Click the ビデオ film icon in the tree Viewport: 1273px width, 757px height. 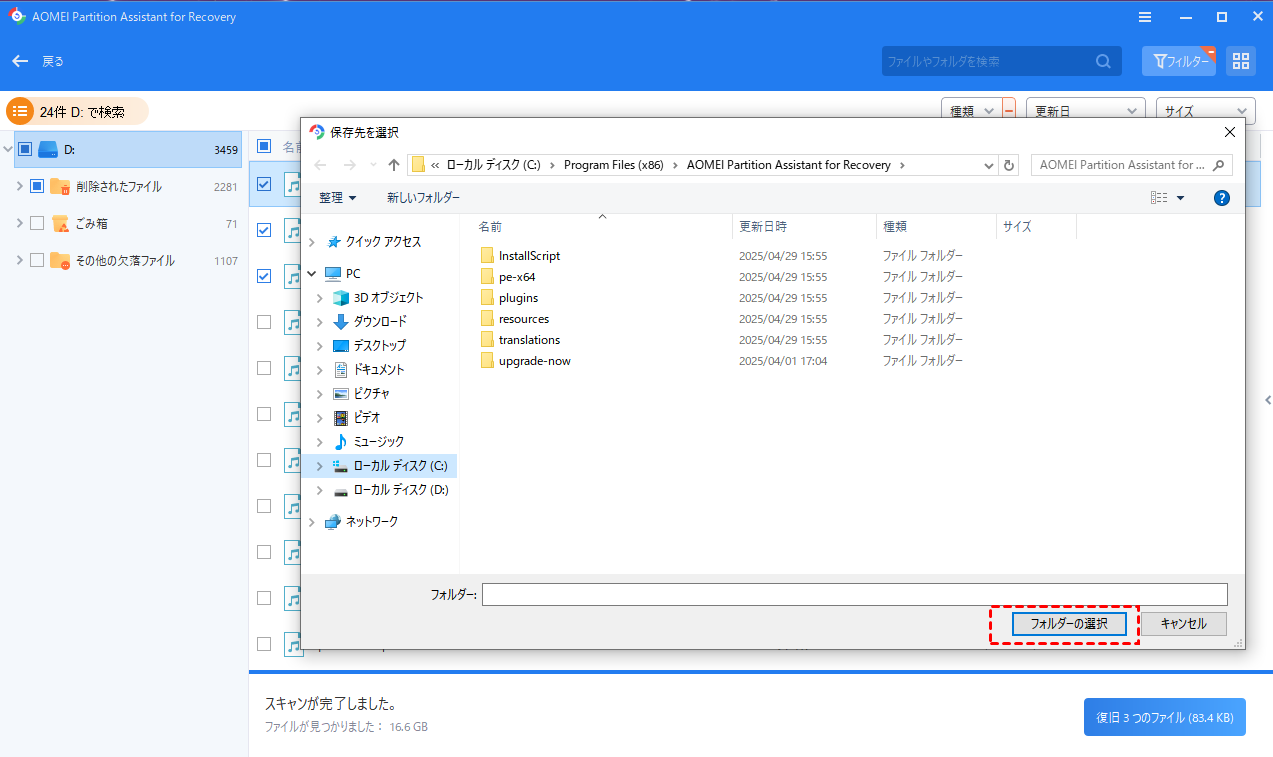click(341, 418)
